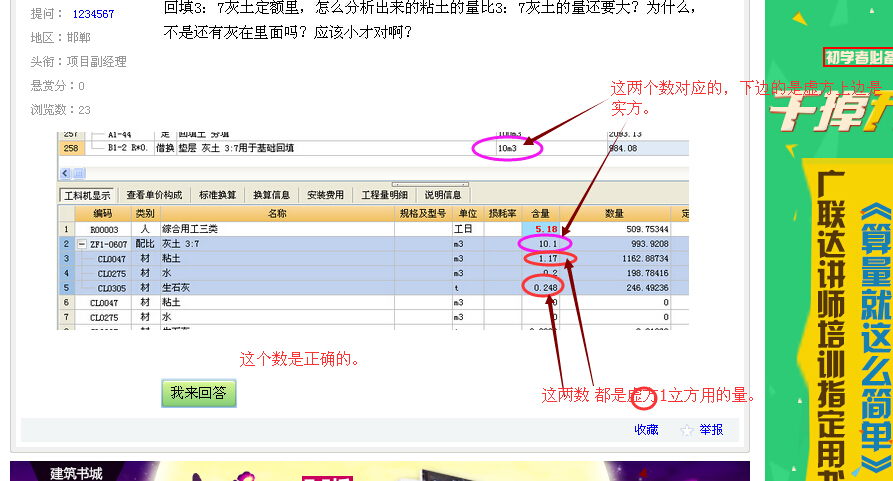Click row number 1 header
This screenshot has height=481, width=893.
click(66, 229)
